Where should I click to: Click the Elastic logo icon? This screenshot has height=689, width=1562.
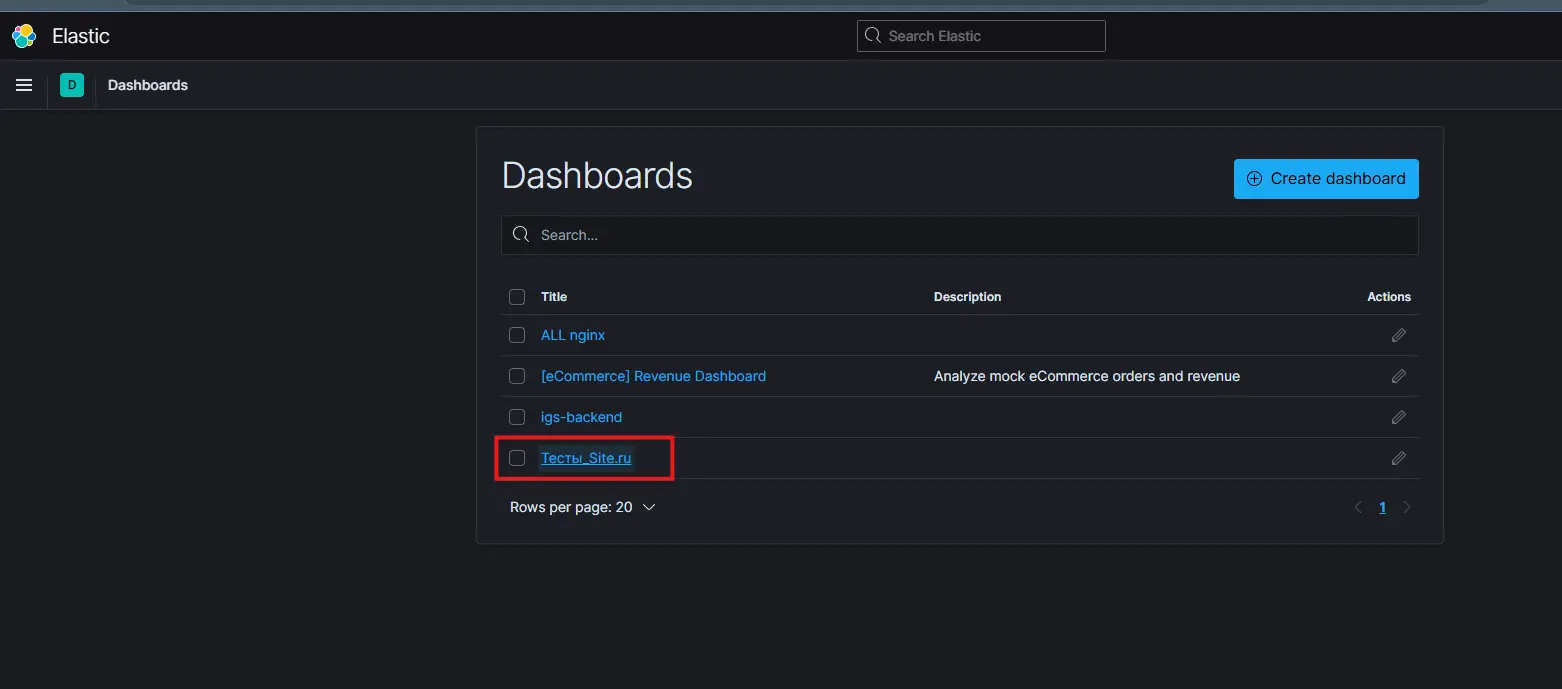click(24, 36)
